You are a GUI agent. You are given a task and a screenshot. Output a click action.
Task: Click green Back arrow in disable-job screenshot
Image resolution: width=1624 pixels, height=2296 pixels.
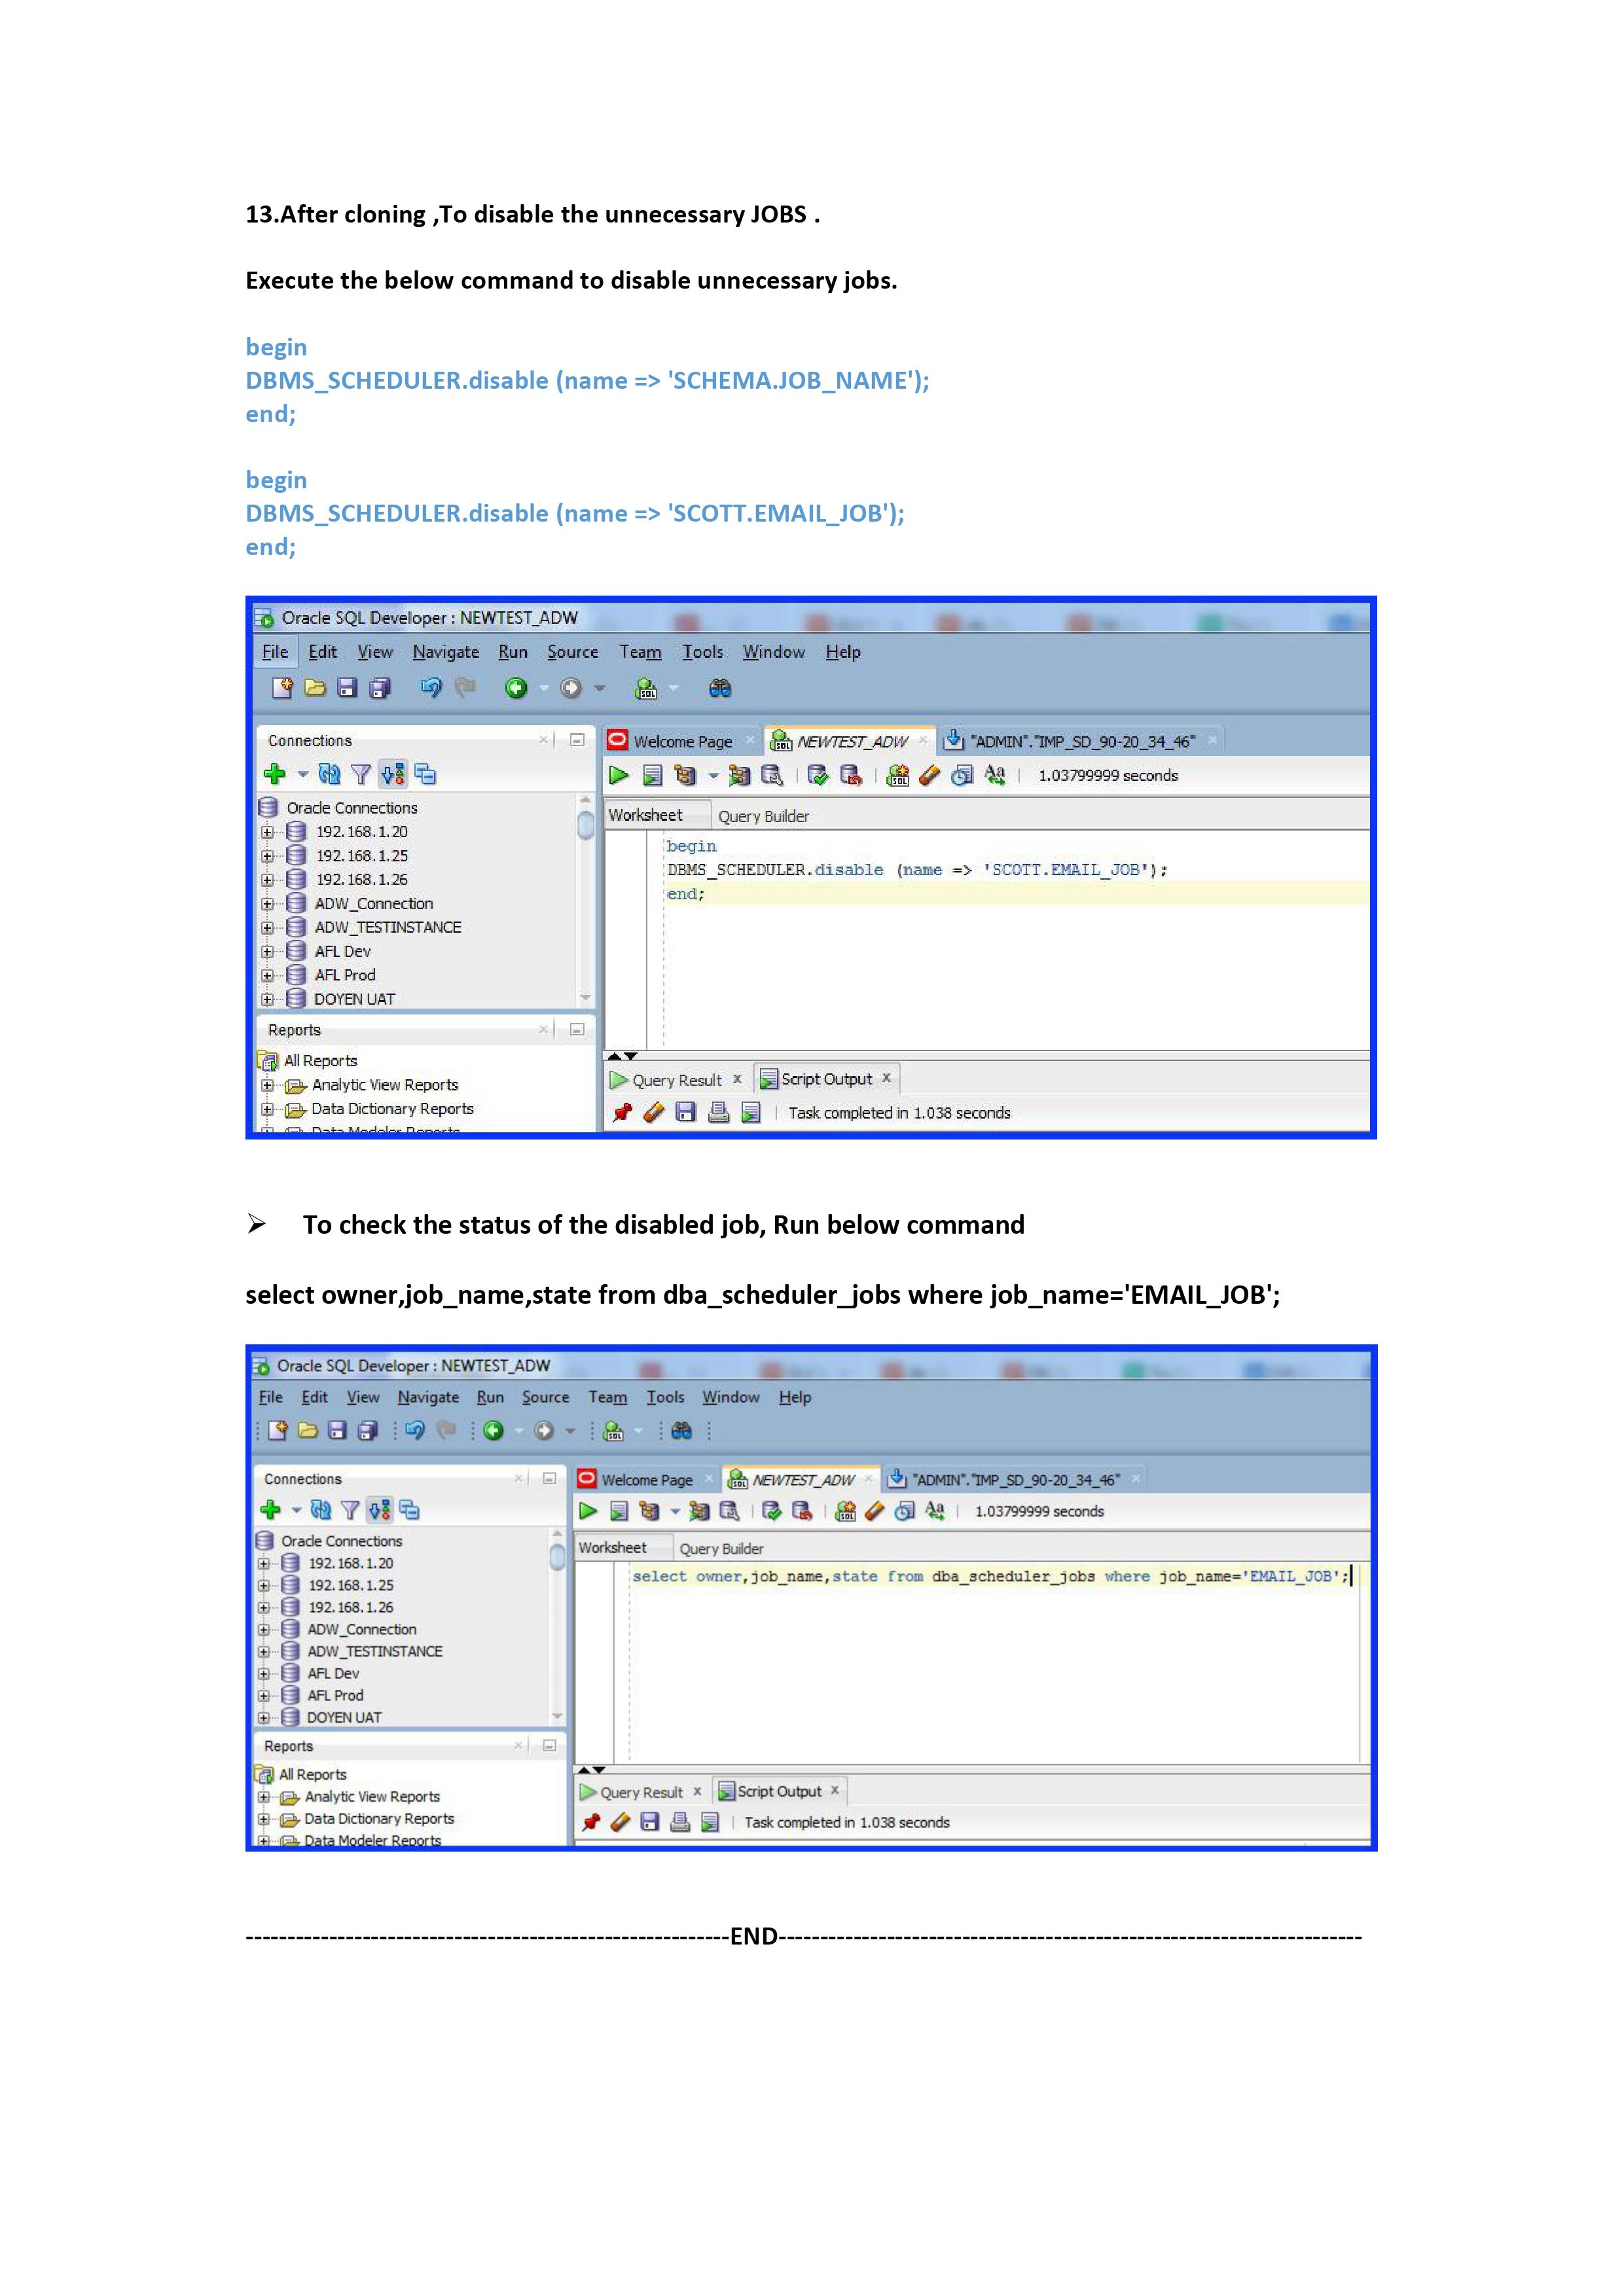click(x=516, y=688)
